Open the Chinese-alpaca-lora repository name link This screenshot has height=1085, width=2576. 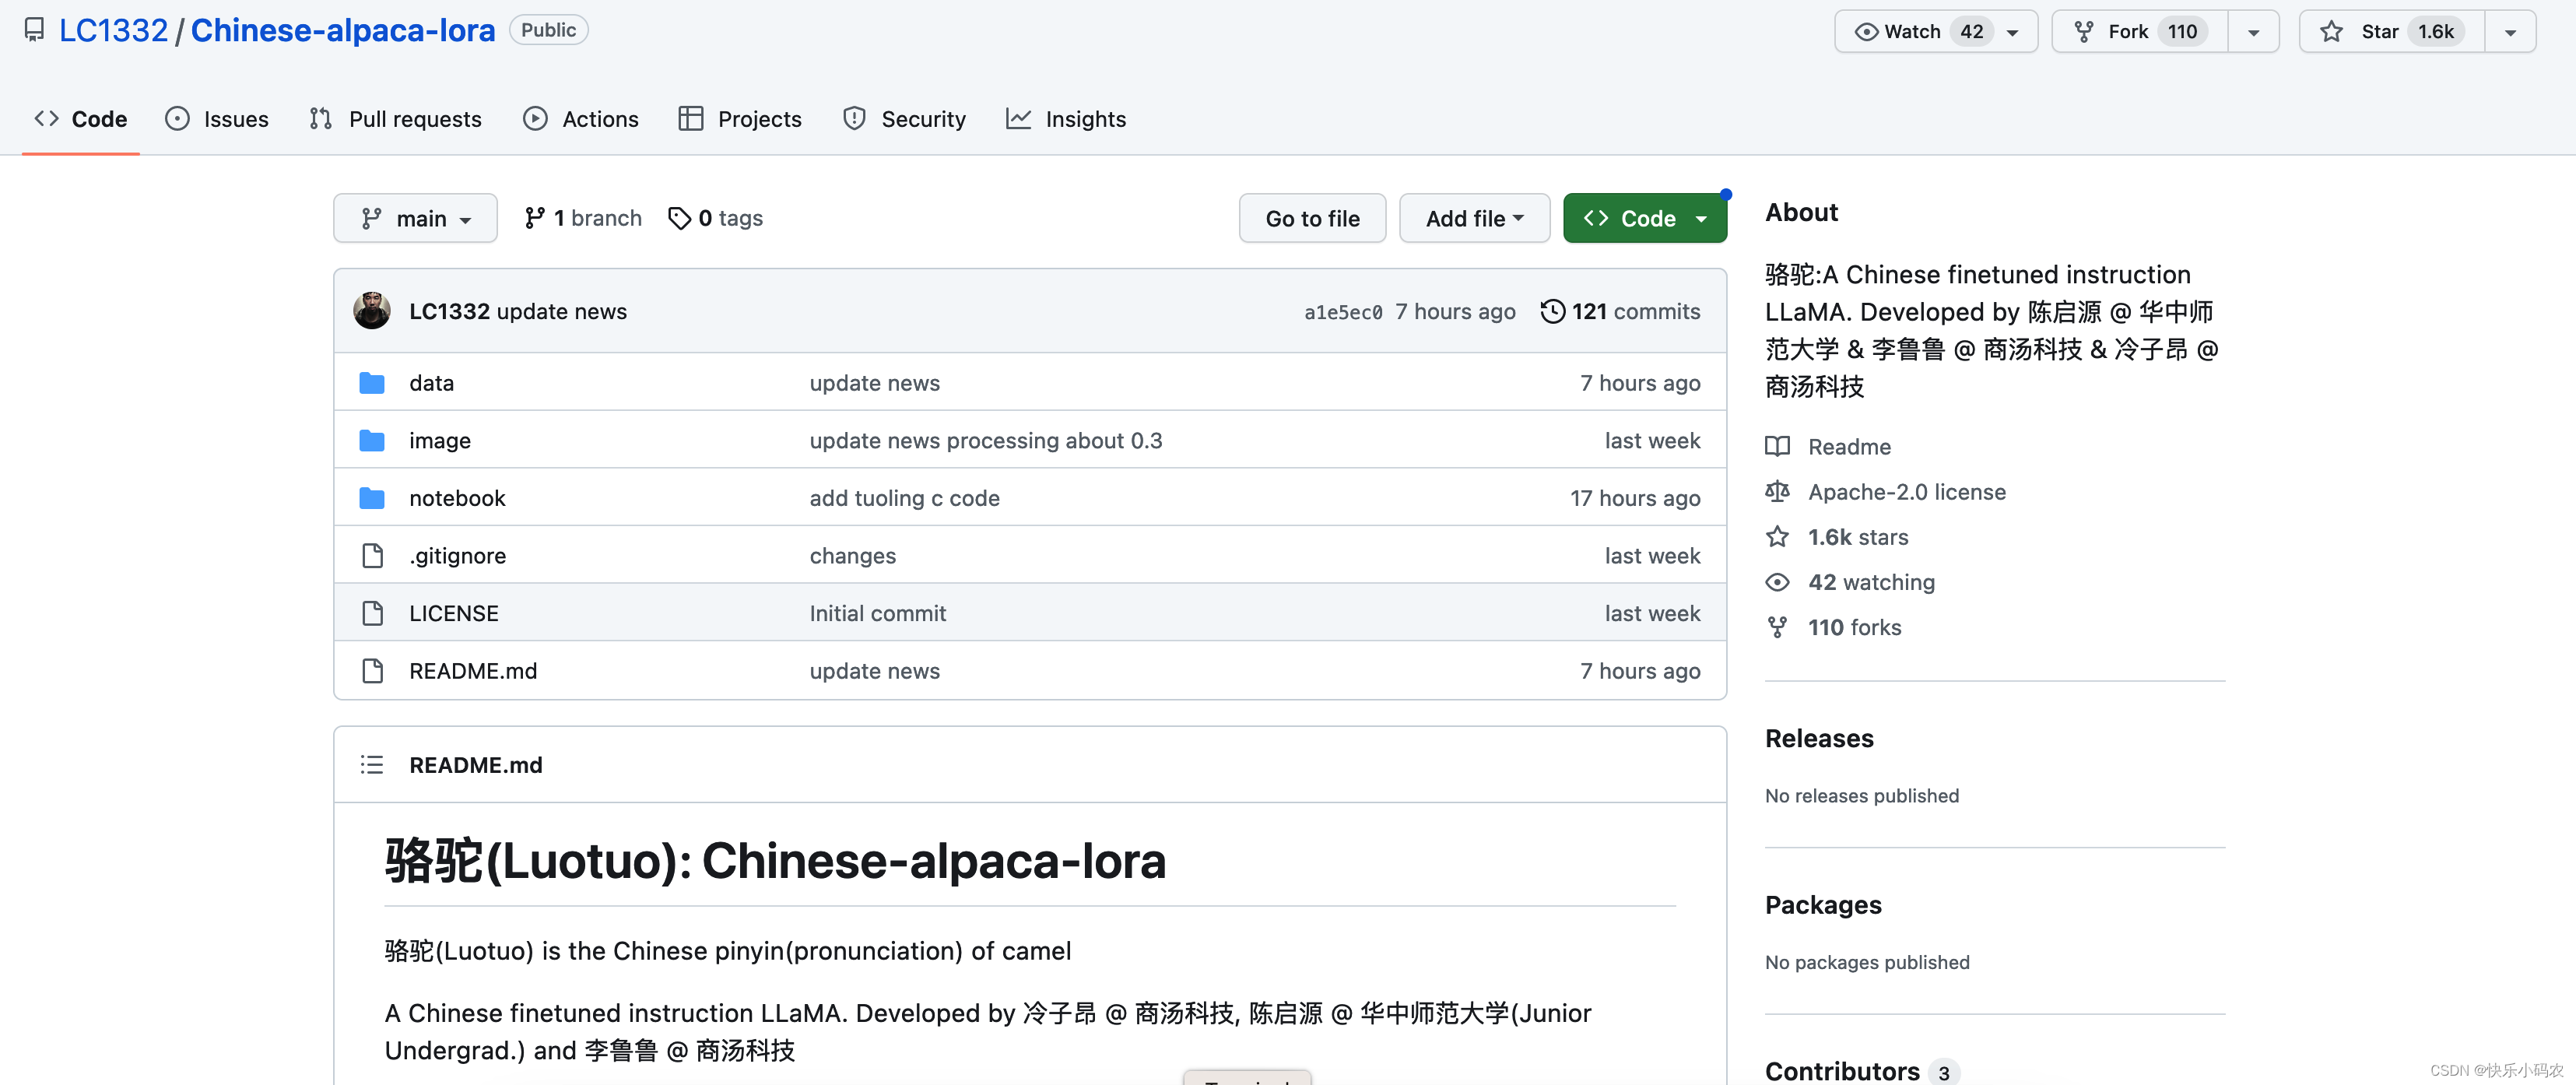click(343, 30)
